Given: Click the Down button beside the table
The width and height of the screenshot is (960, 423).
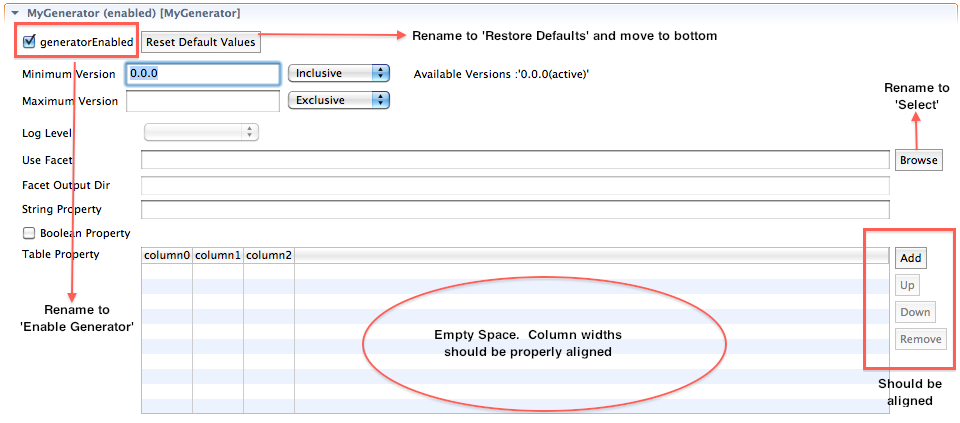Looking at the screenshot, I should click(915, 312).
